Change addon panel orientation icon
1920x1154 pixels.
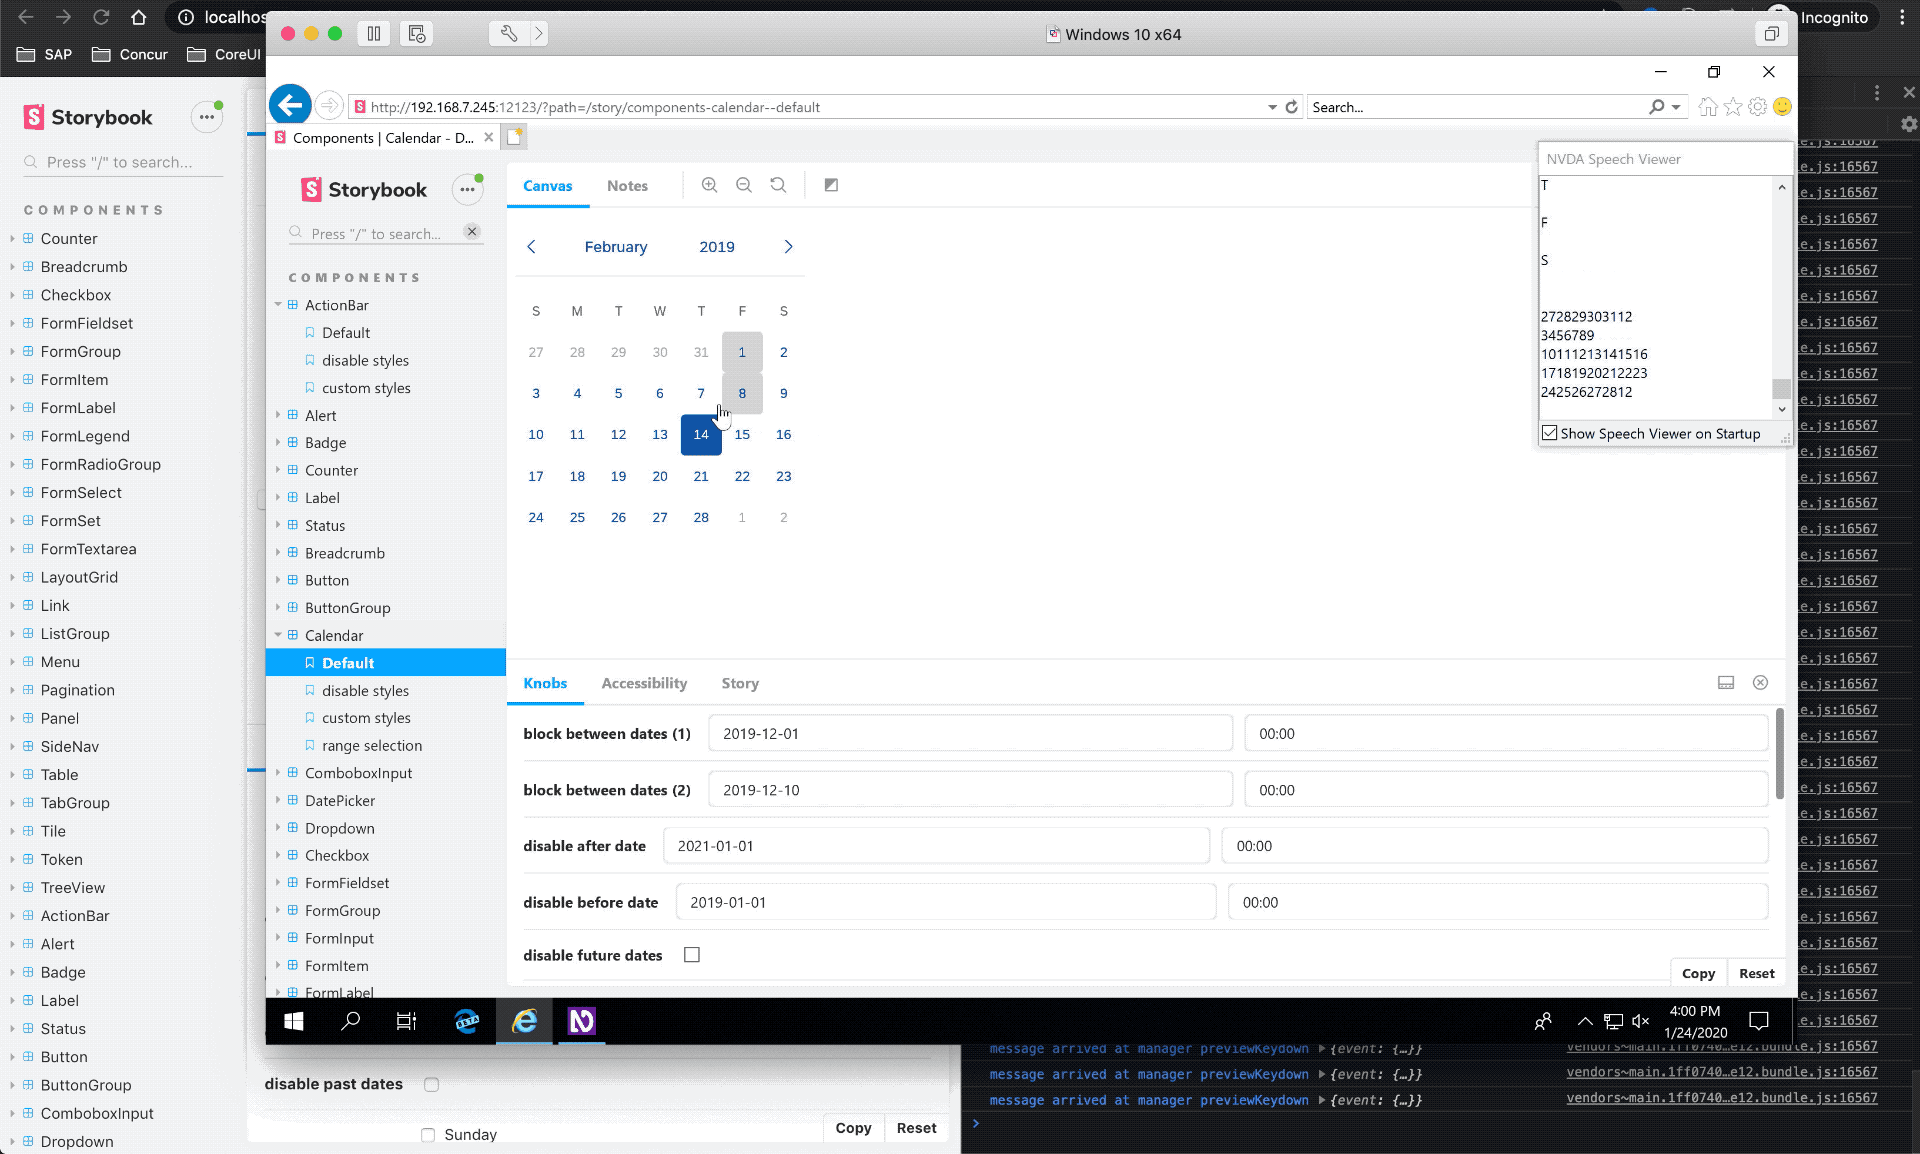[1726, 683]
